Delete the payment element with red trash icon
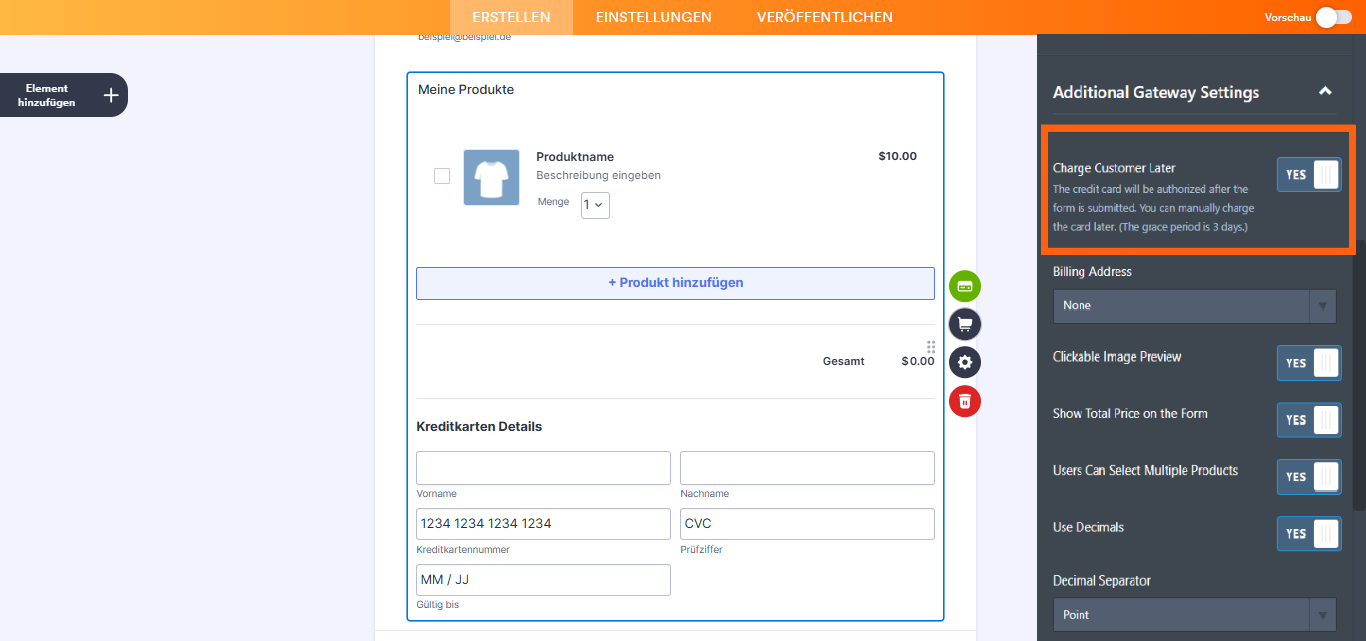 click(965, 401)
